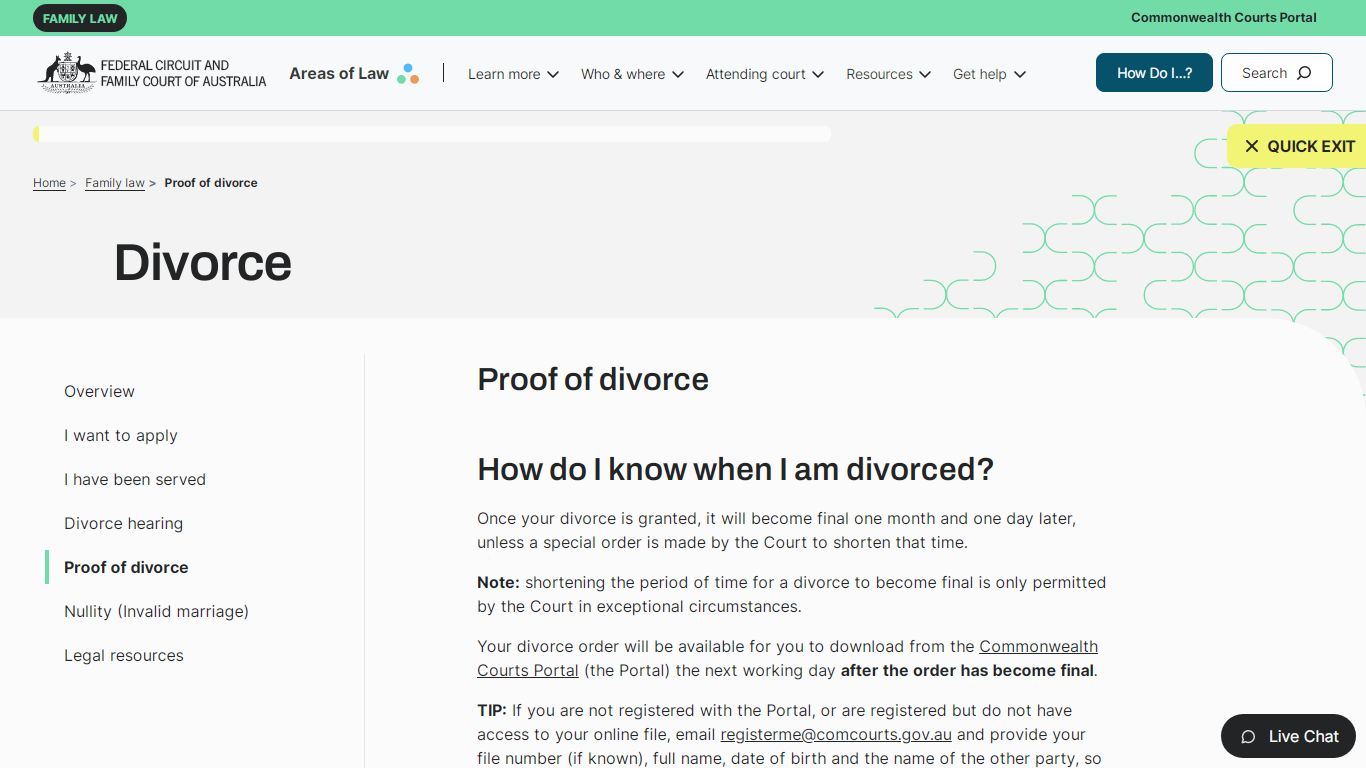Expand the Who & where dropdown
Screen dimensions: 1366x768
pos(632,74)
